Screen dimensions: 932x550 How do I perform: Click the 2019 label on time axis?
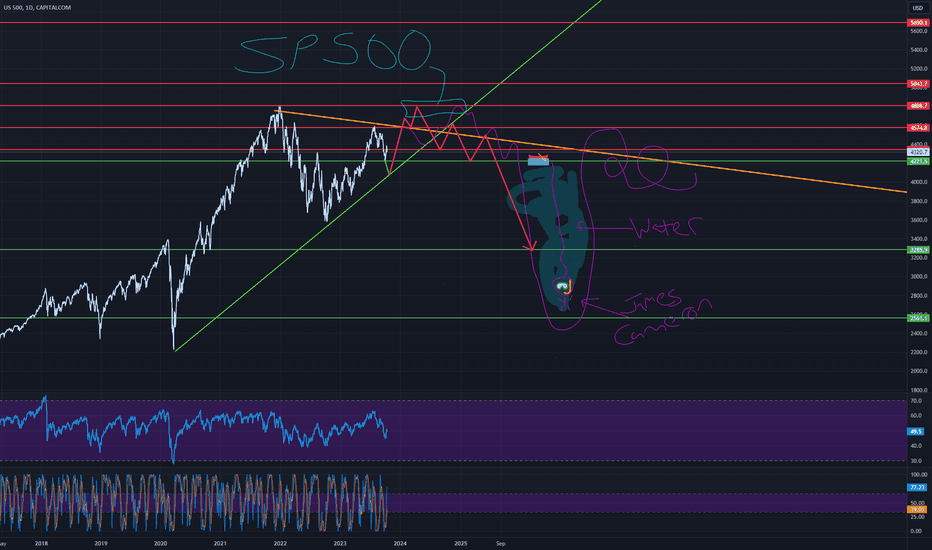[x=101, y=543]
